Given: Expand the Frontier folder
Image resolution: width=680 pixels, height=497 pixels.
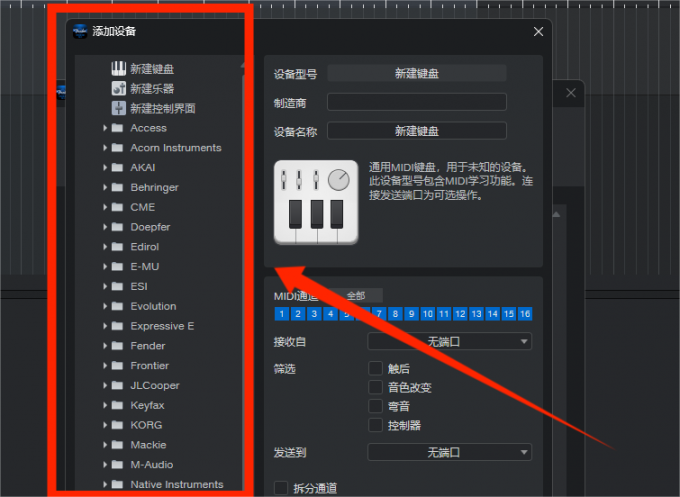Looking at the screenshot, I should (105, 366).
